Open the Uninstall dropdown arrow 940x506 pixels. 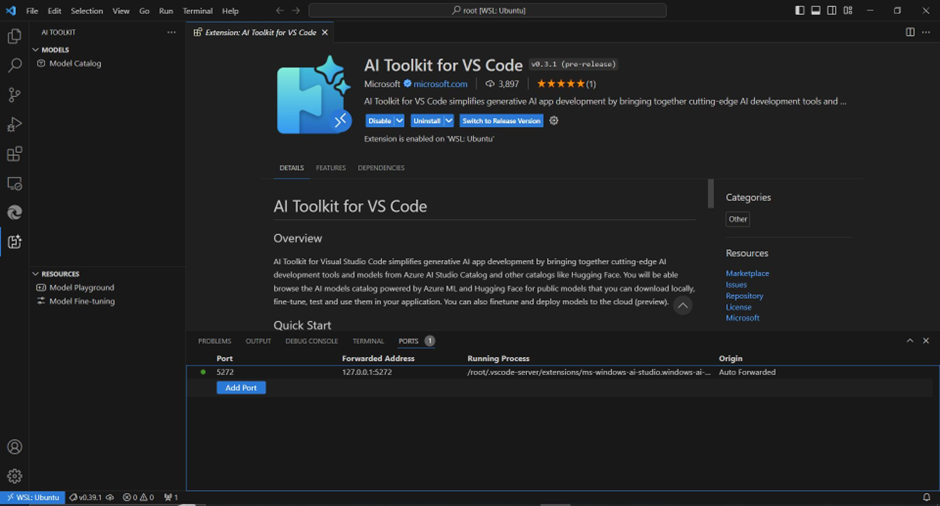coord(448,121)
